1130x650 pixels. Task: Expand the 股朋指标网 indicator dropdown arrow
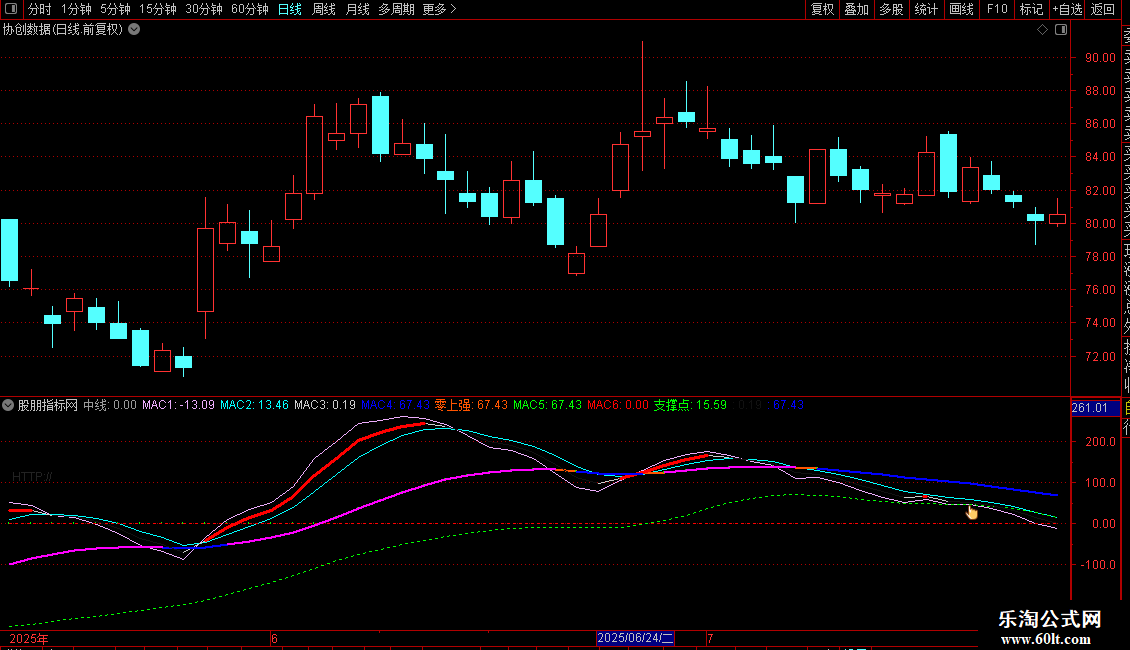click(8, 406)
